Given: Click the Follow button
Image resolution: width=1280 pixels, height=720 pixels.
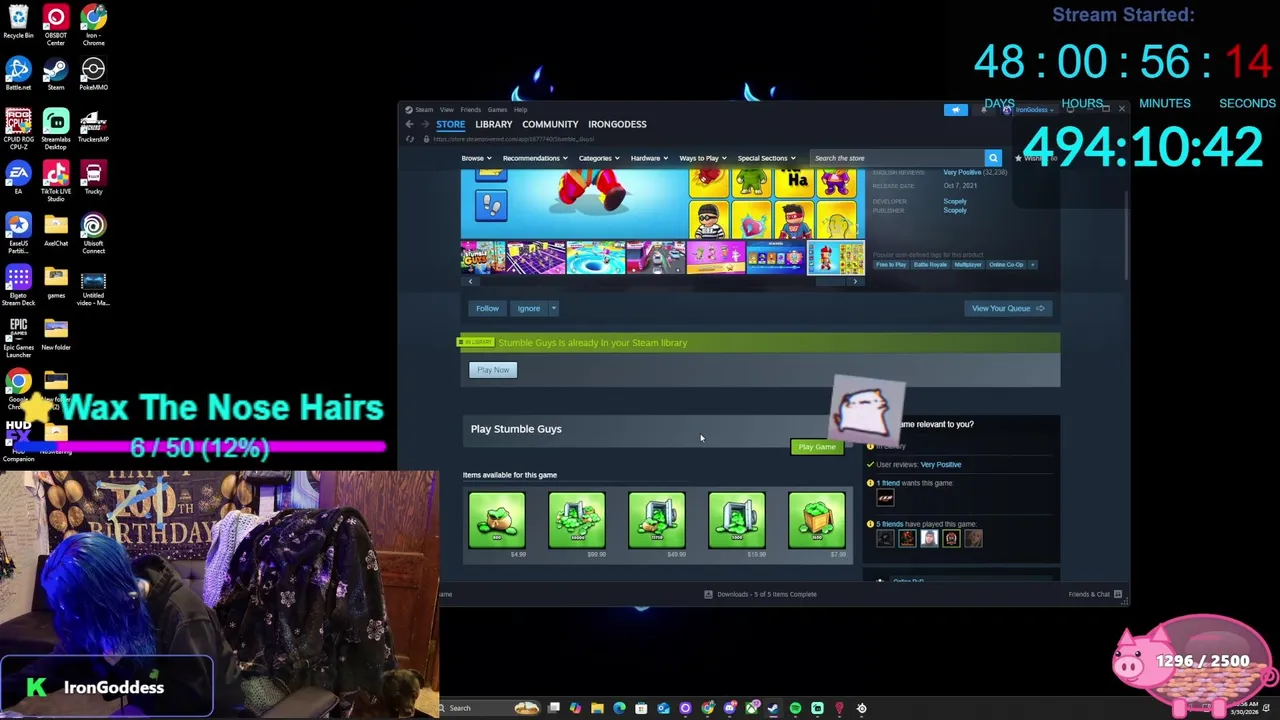Looking at the screenshot, I should (487, 308).
